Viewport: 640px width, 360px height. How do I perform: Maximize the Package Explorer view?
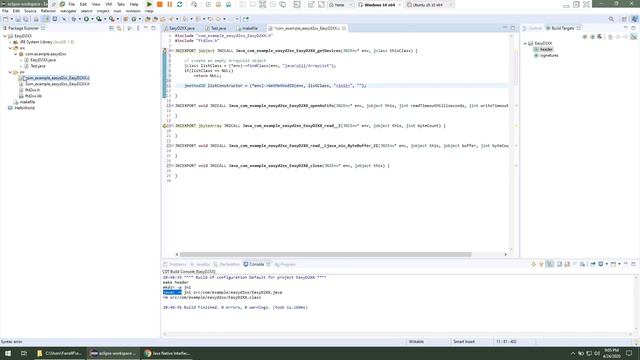pyautogui.click(x=153, y=28)
